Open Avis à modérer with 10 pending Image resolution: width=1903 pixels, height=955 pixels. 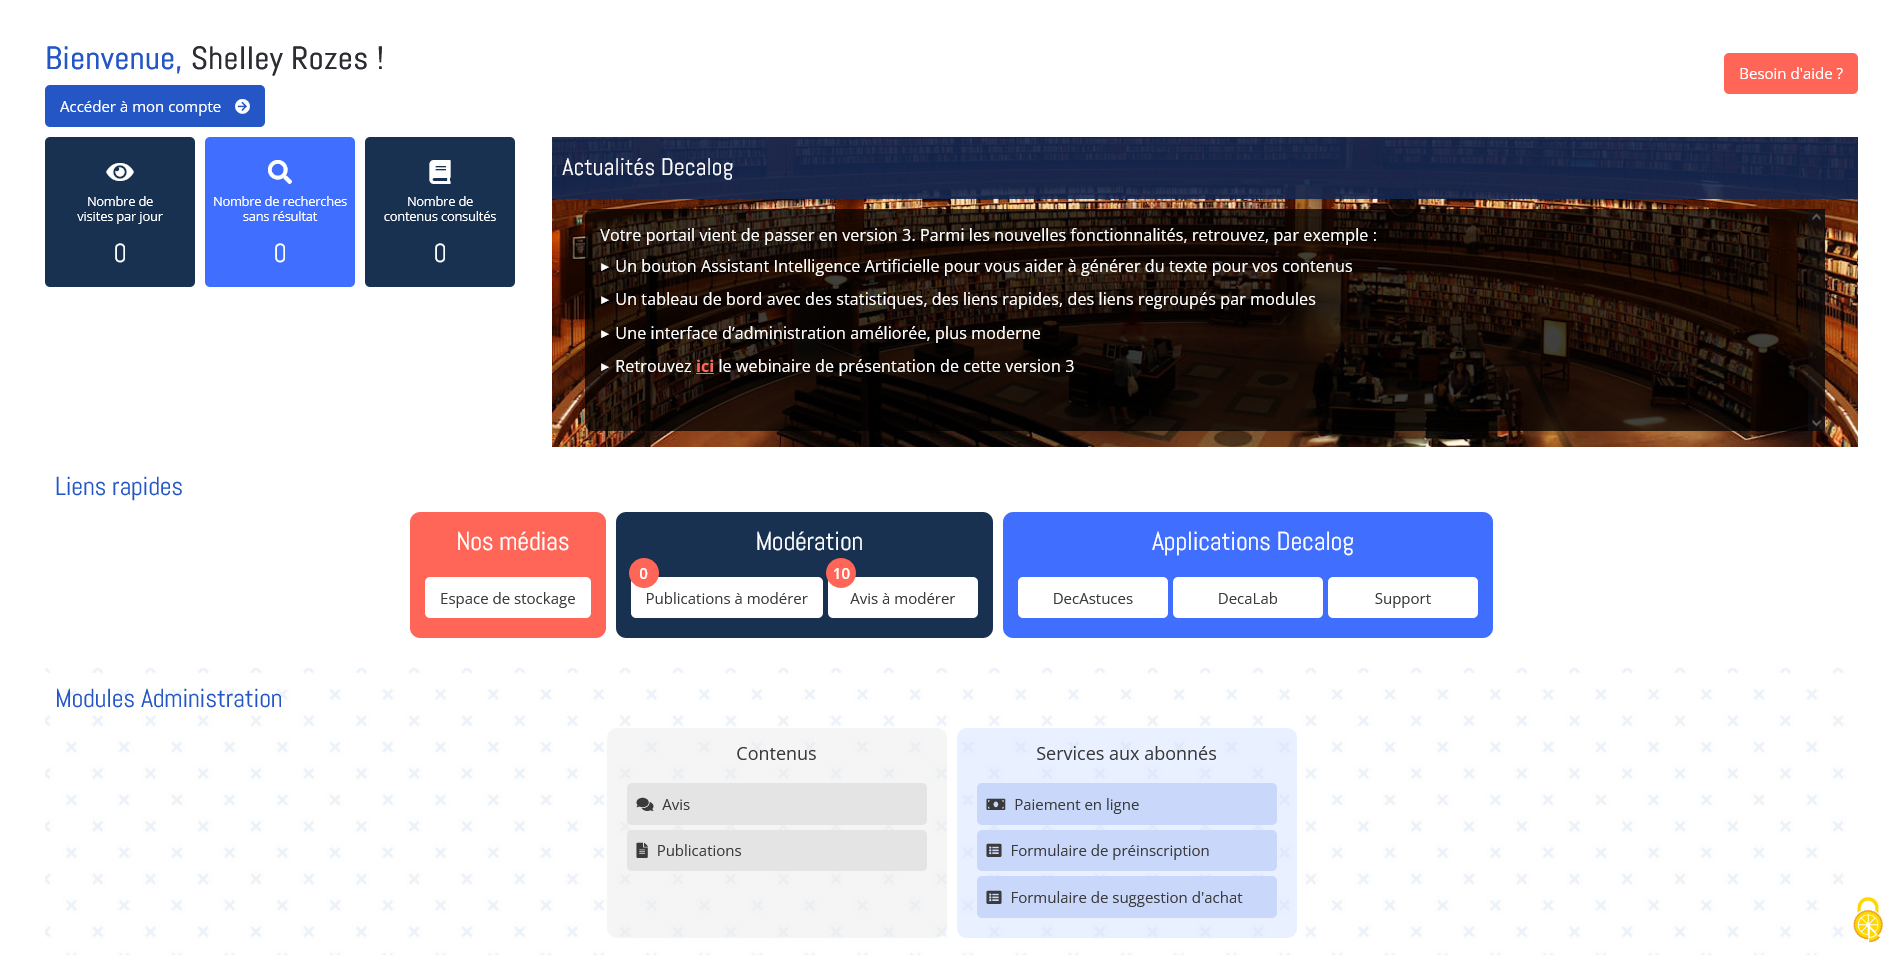[x=902, y=599]
